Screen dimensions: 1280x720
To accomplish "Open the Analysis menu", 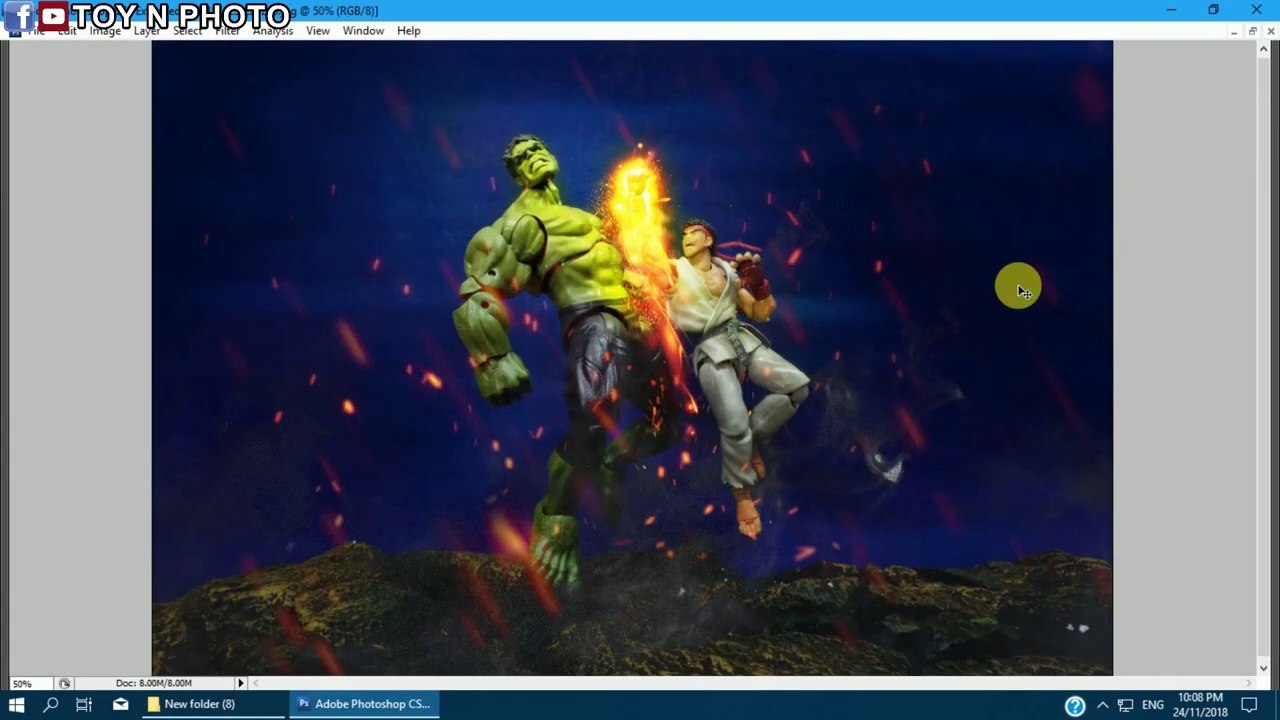I will click(x=273, y=31).
